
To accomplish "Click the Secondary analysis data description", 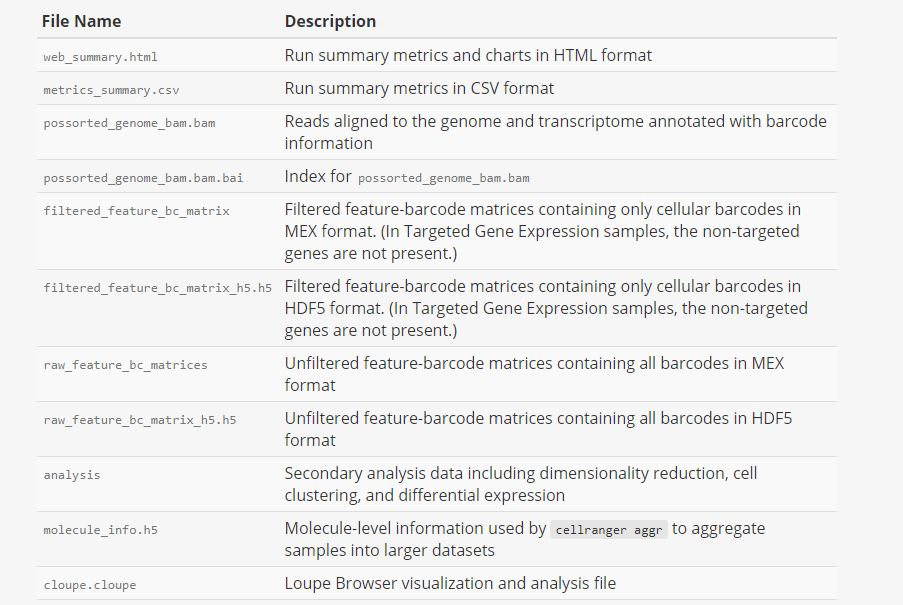I will 521,484.
